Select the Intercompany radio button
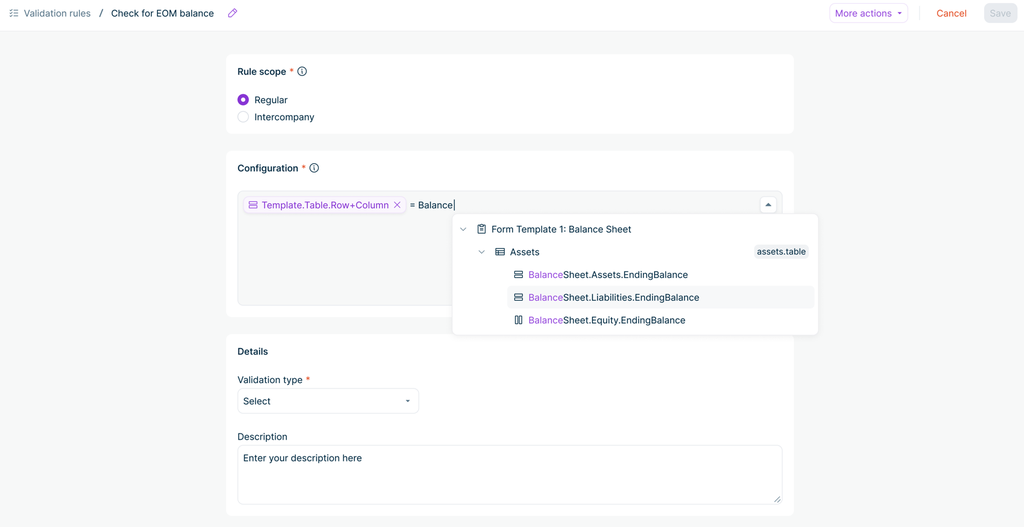Image resolution: width=1024 pixels, height=527 pixels. [243, 117]
